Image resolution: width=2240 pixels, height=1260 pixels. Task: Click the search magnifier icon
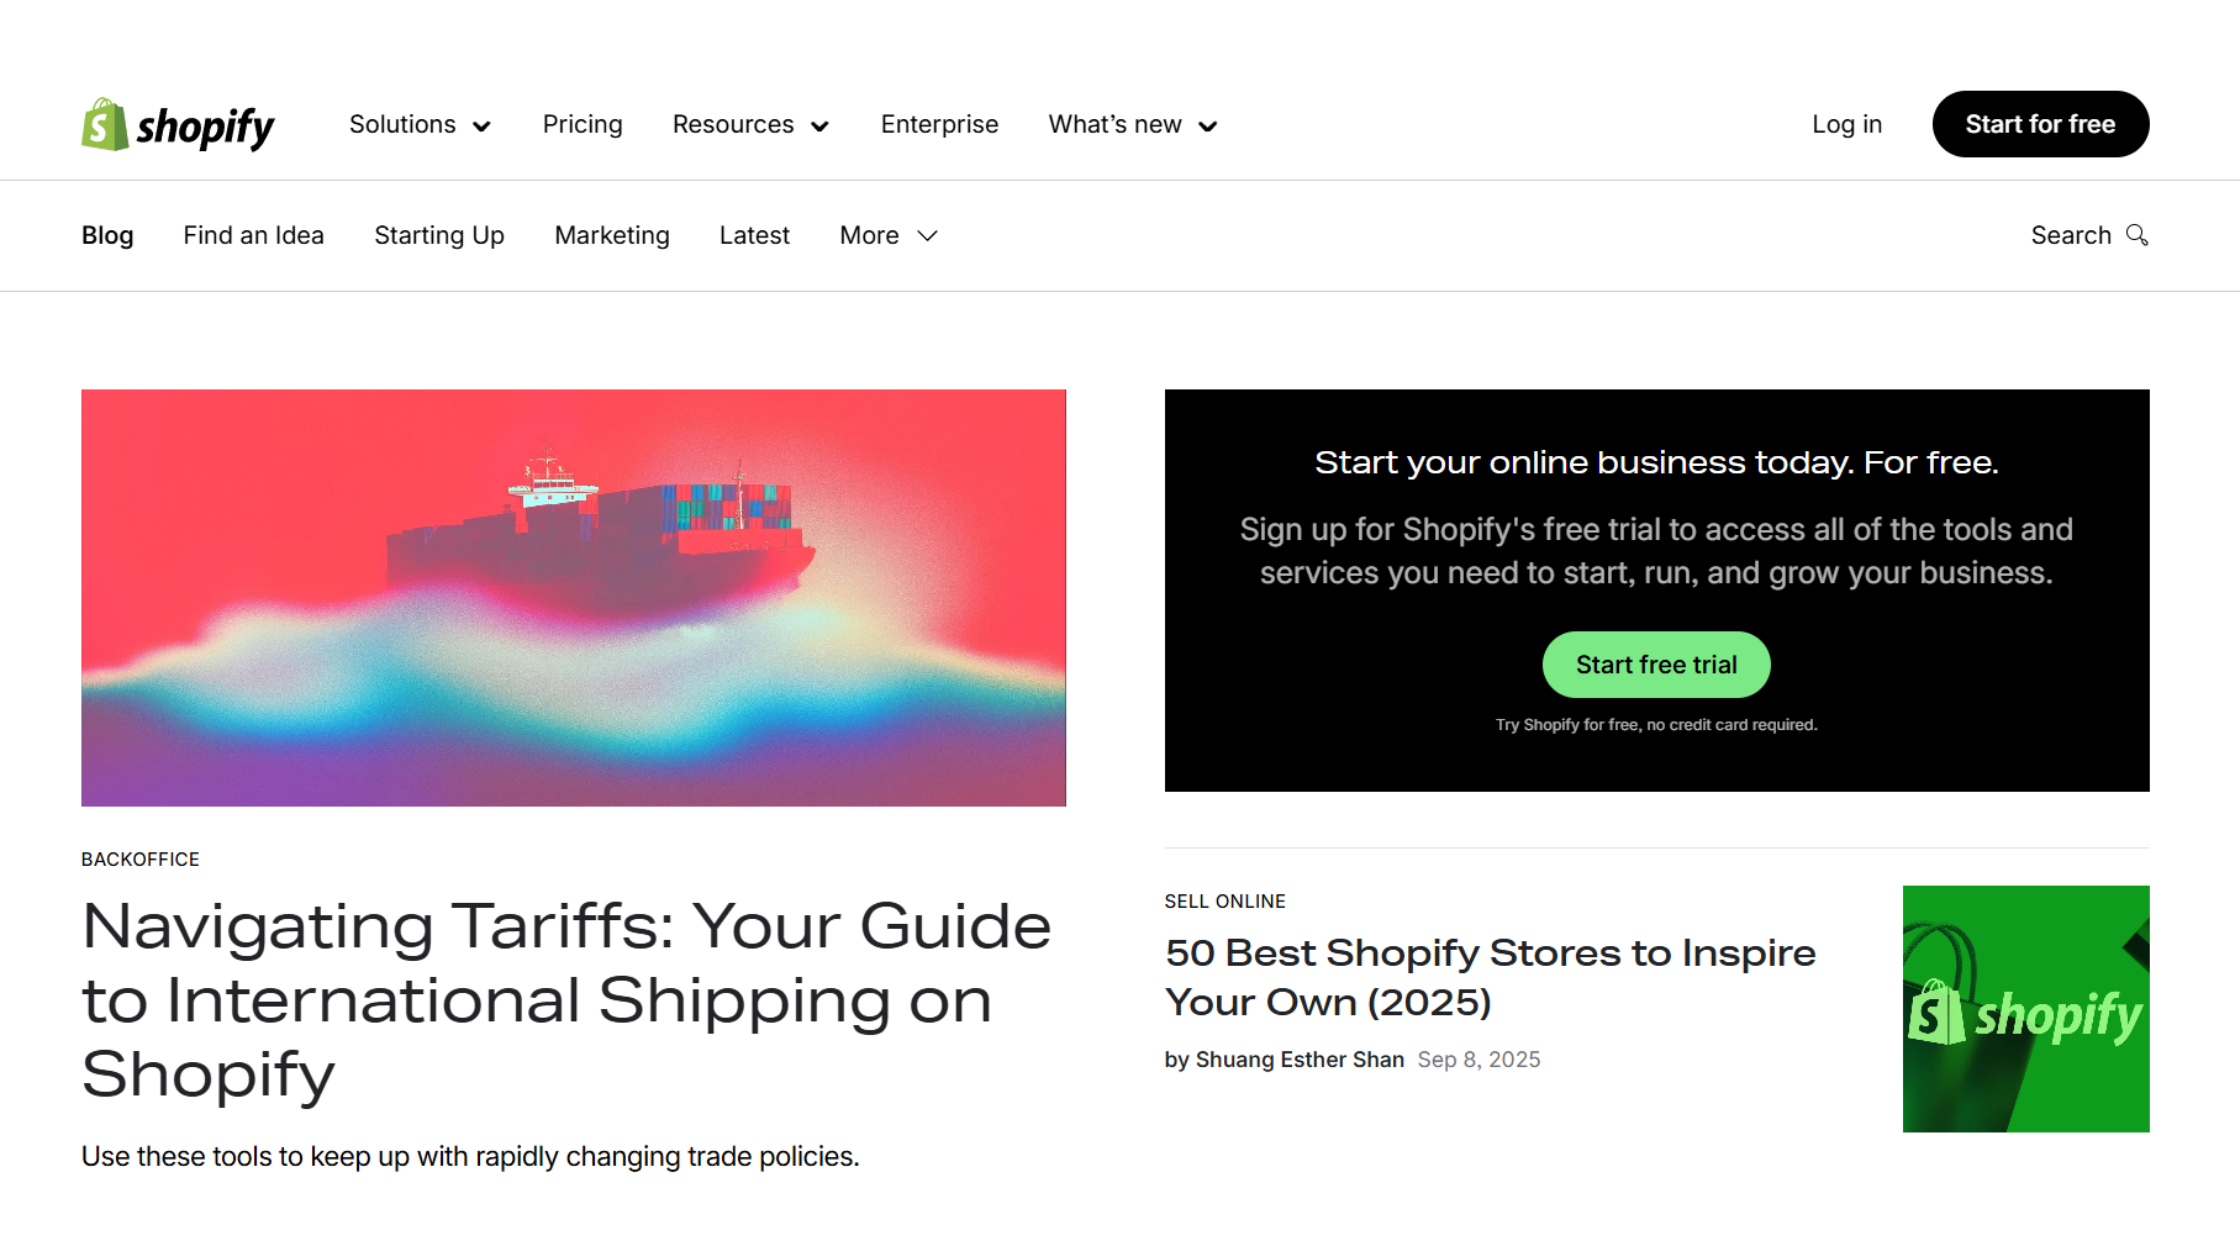(2137, 235)
